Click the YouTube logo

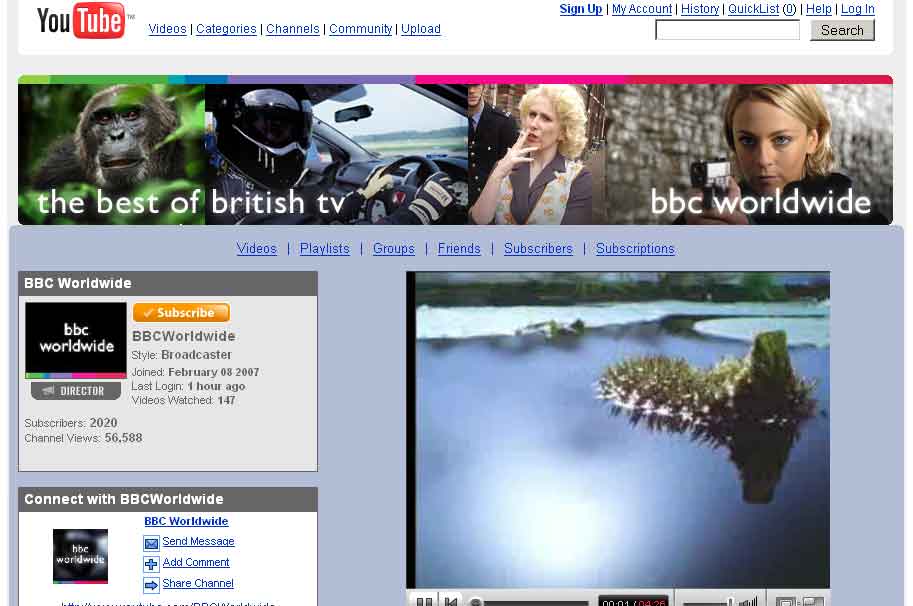pos(84,20)
